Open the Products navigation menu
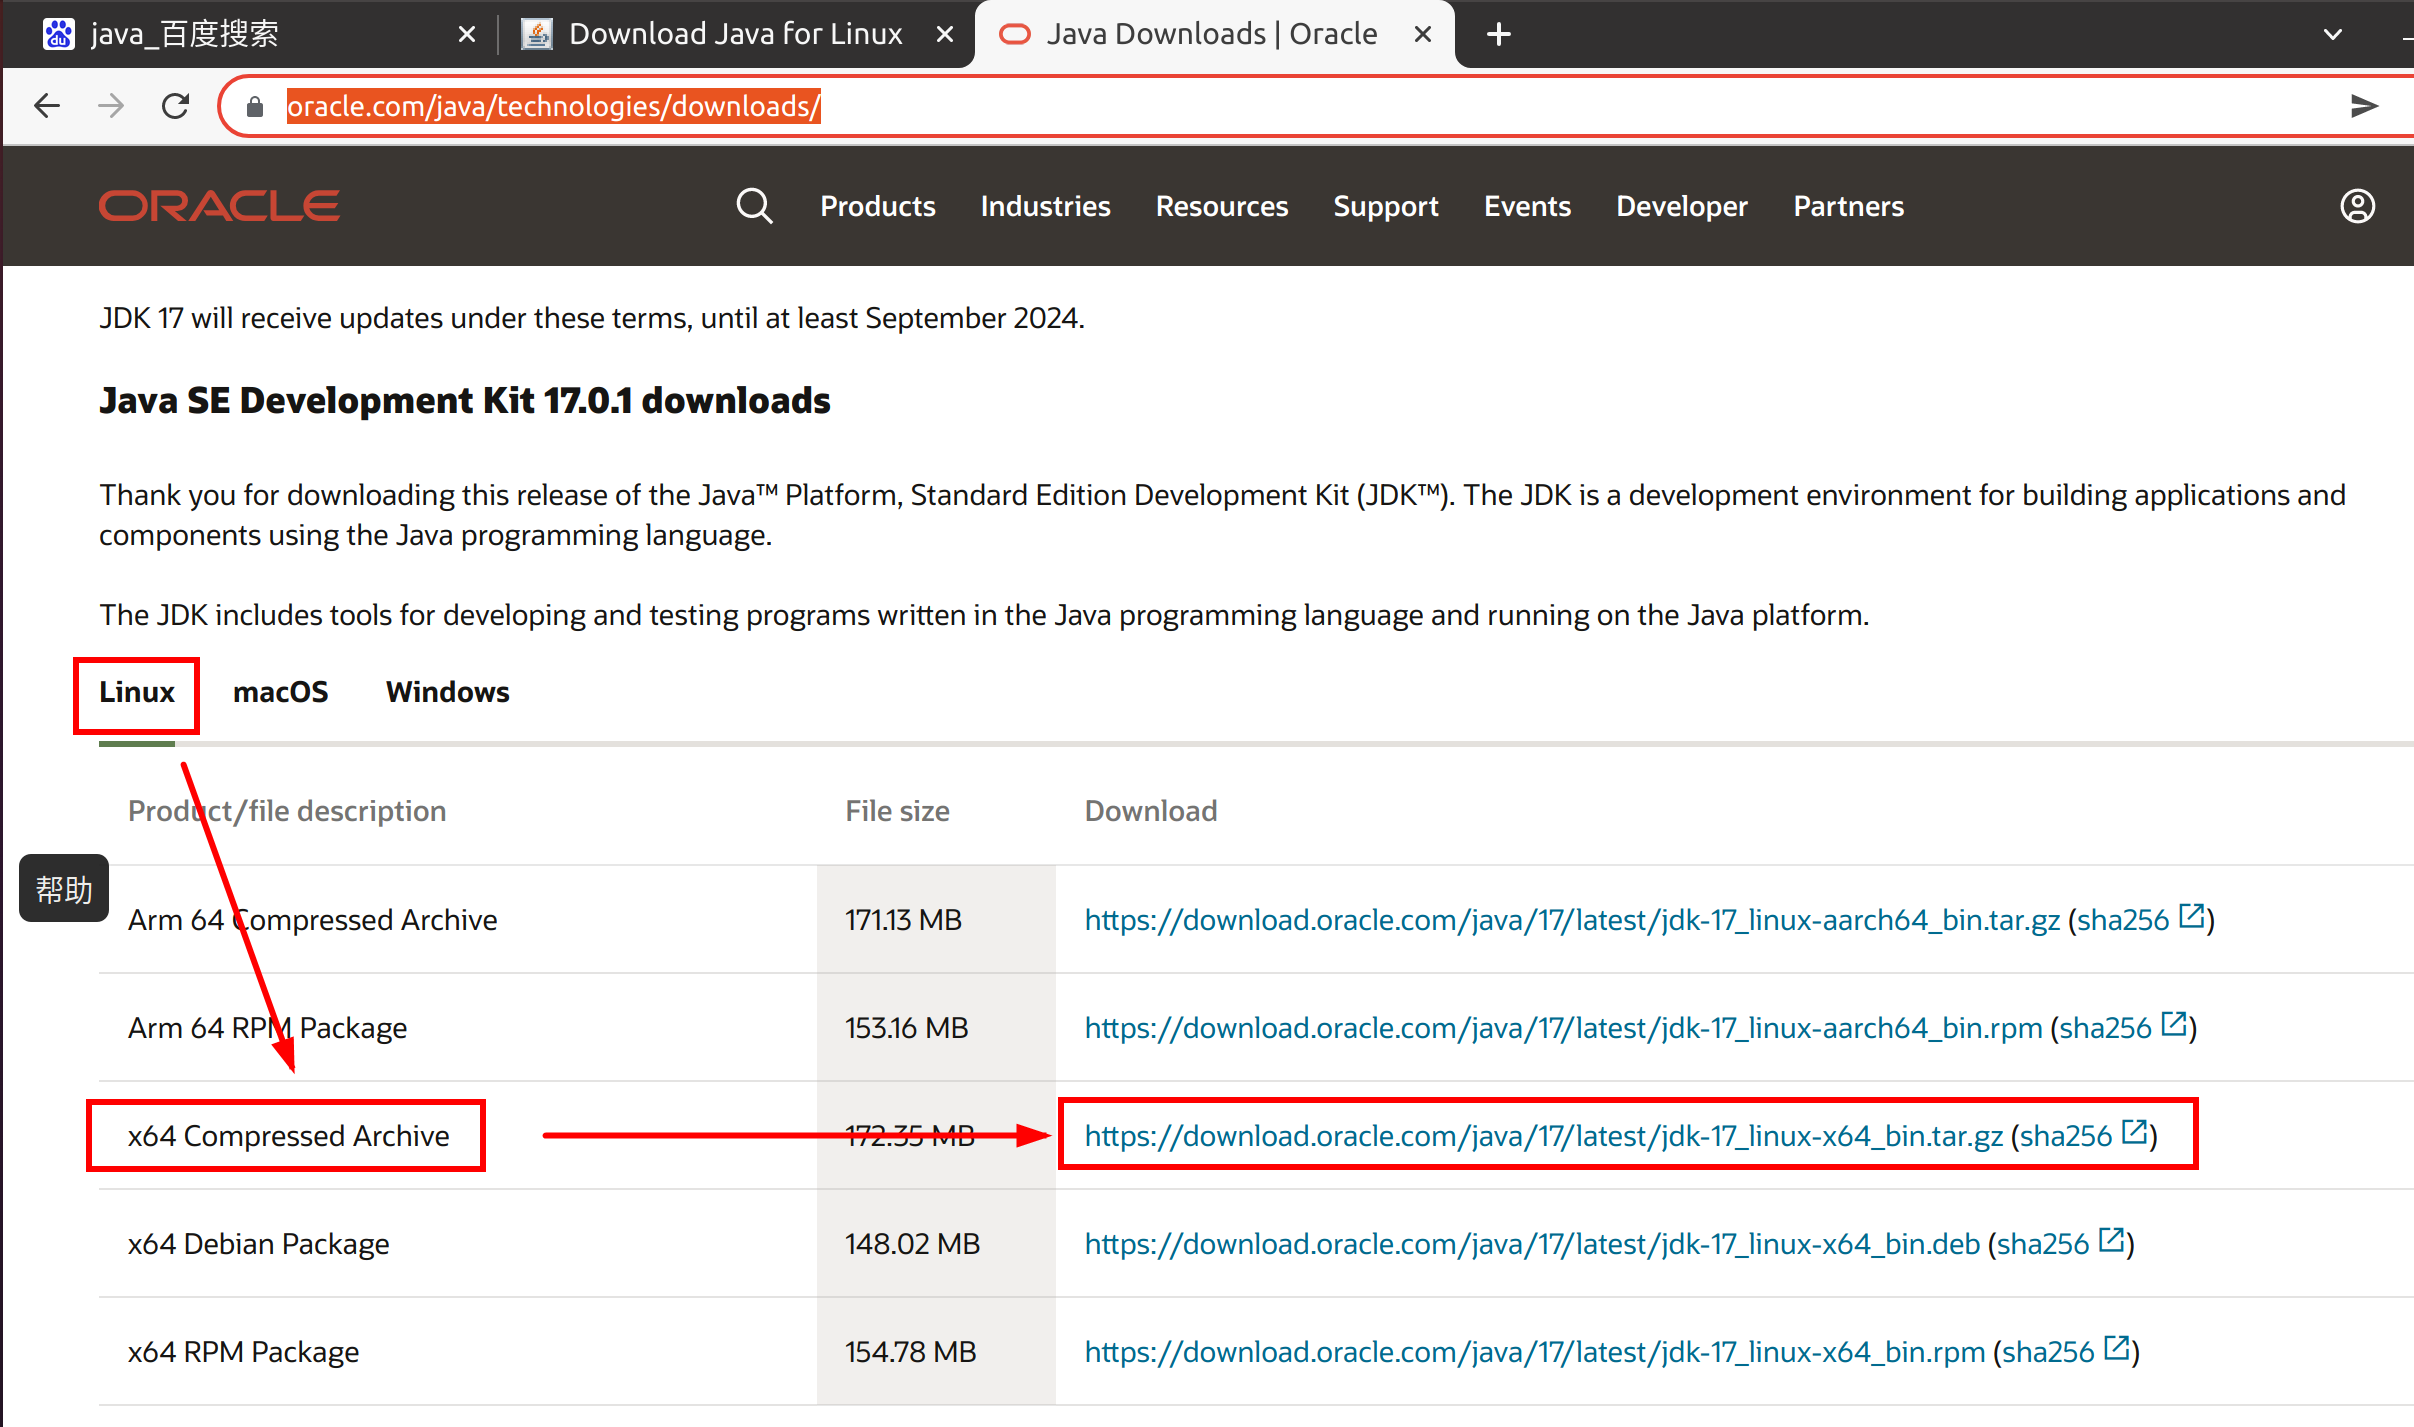Screen dimensions: 2414x1427 tap(877, 206)
